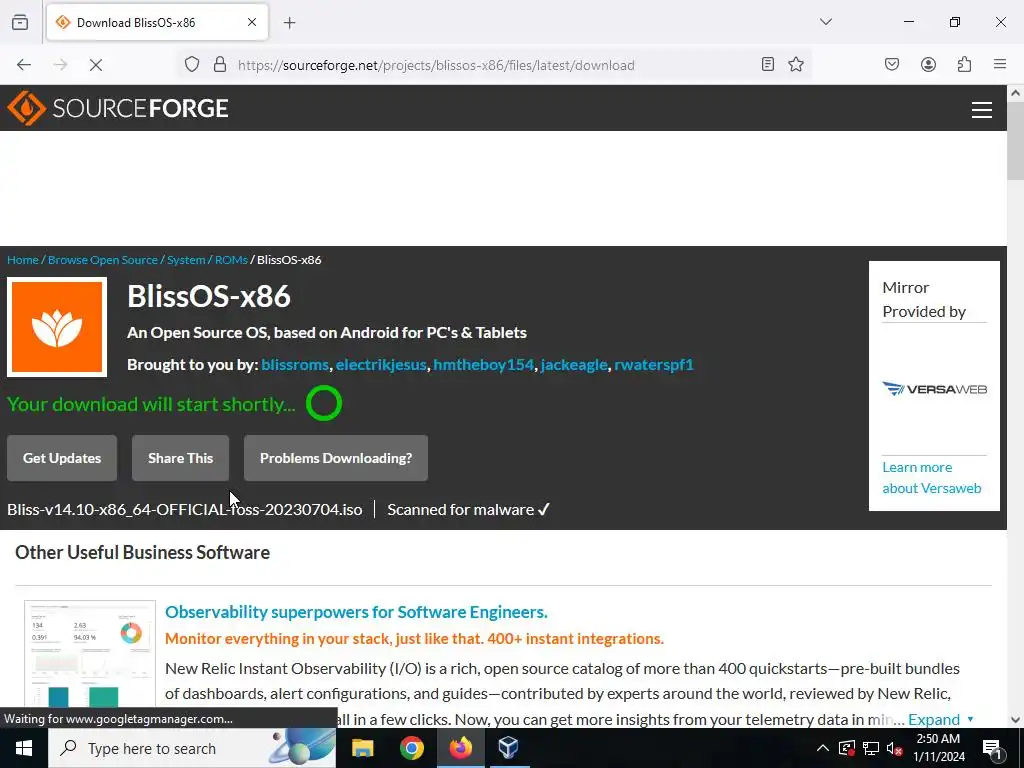Bookmark this page with star icon

point(796,65)
